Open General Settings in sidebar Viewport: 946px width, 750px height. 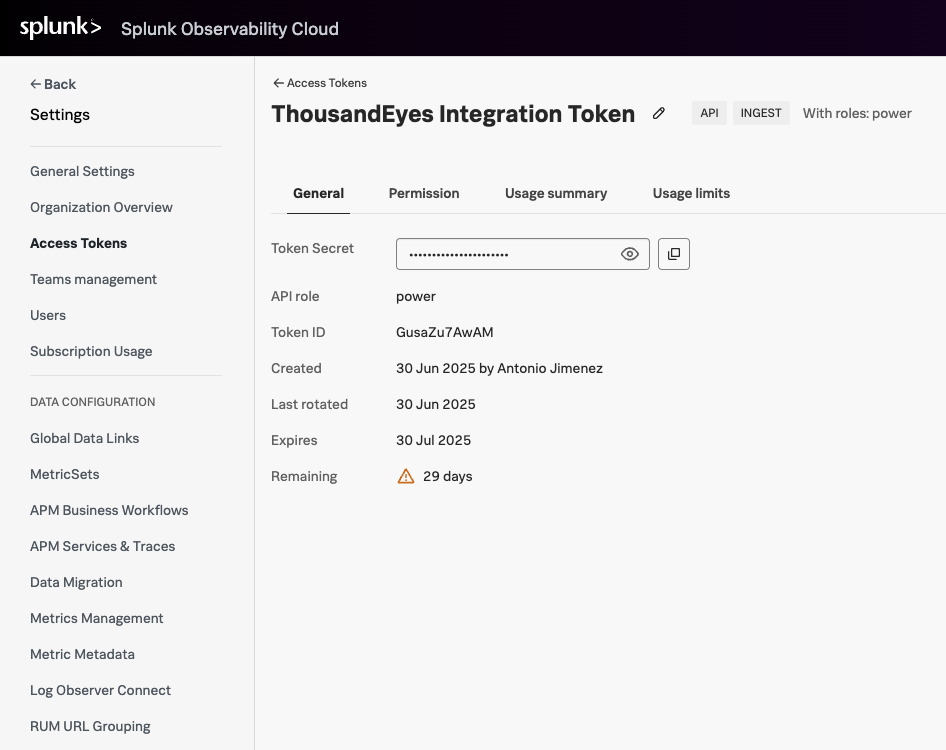click(82, 171)
